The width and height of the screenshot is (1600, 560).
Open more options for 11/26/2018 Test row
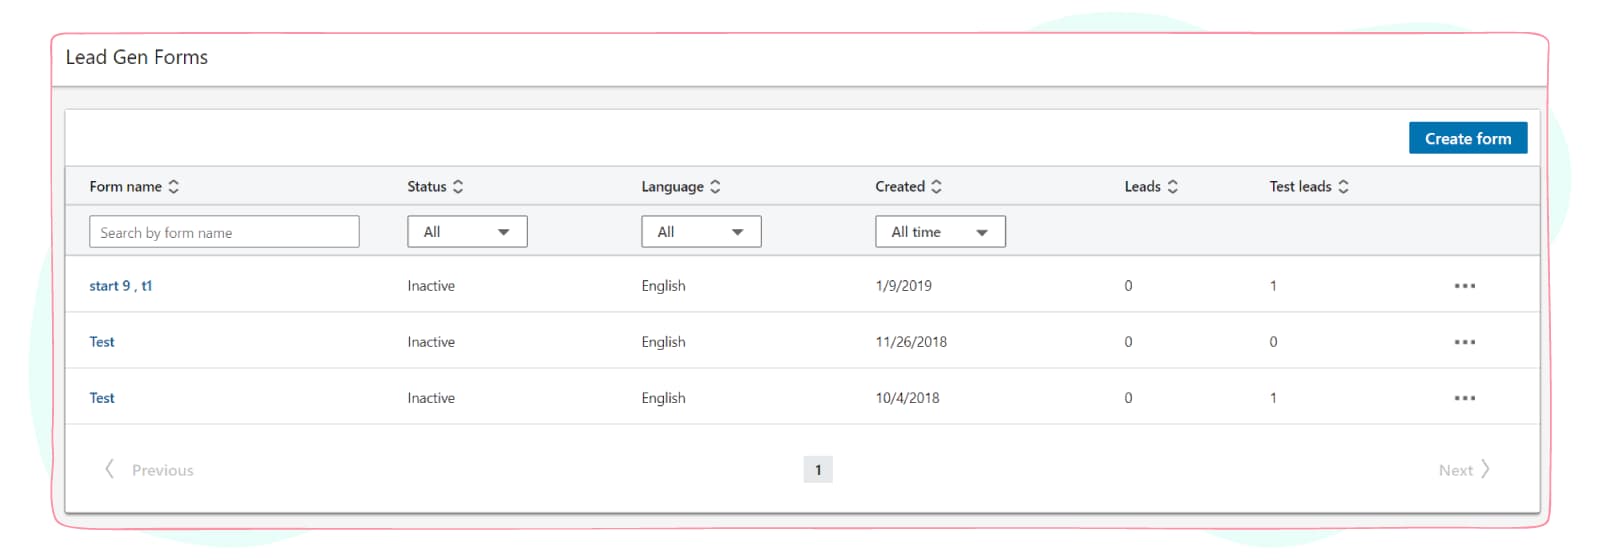click(1465, 342)
